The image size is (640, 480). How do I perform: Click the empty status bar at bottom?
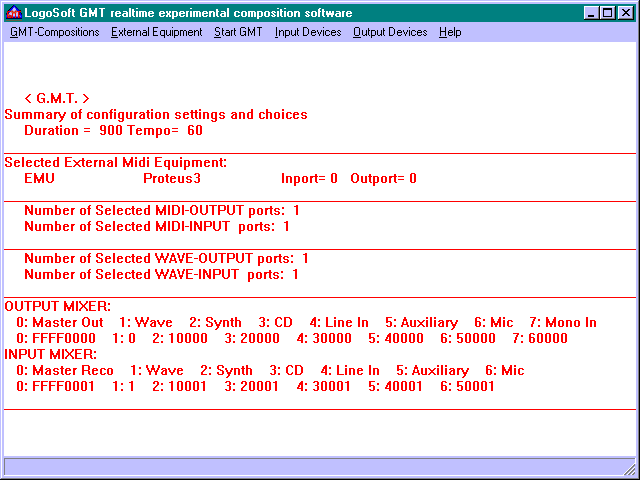(320, 467)
